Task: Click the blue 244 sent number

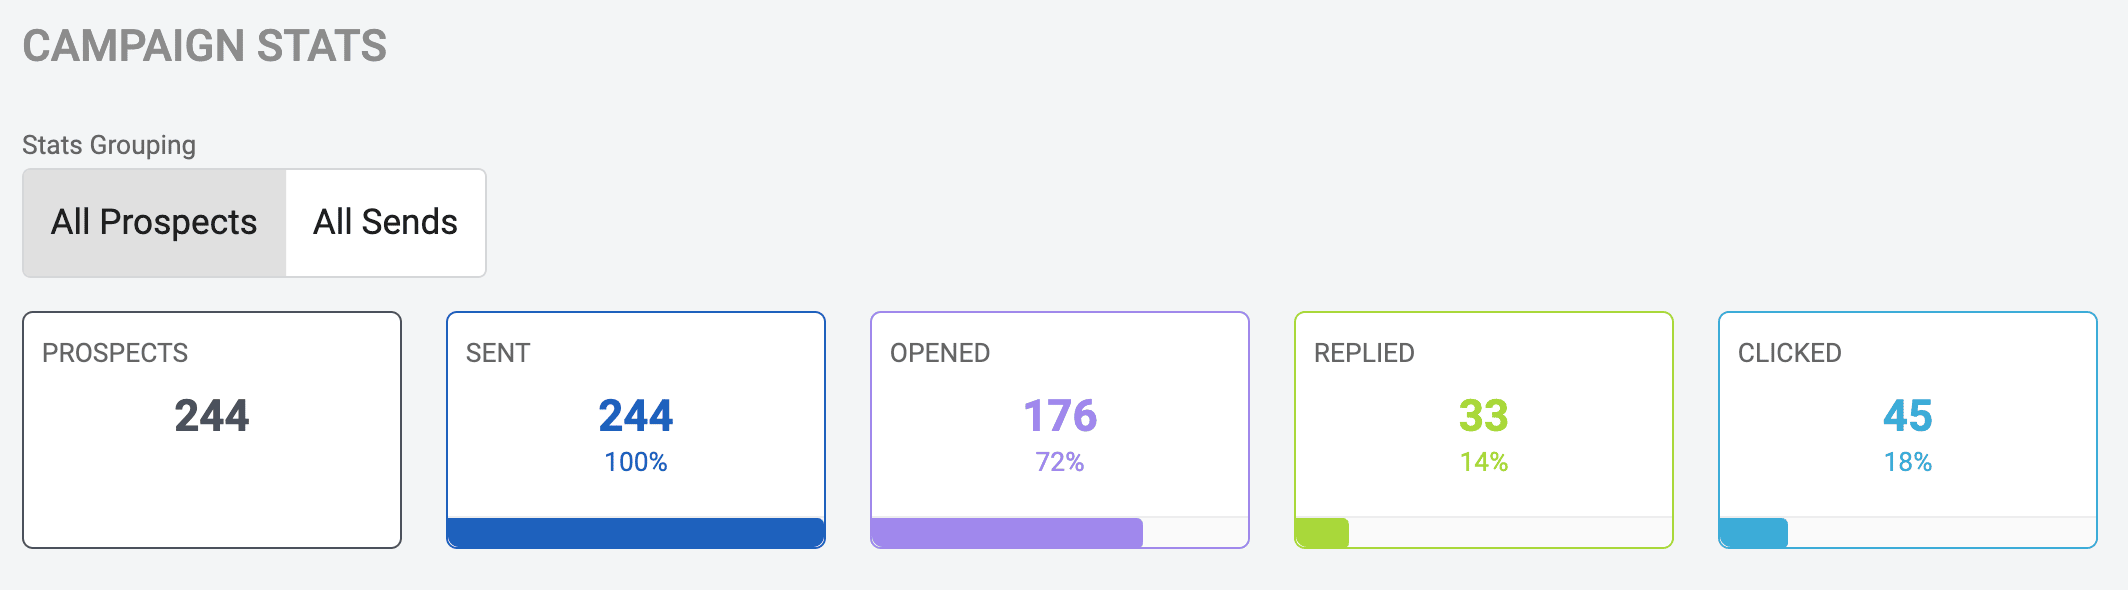Action: click(636, 416)
